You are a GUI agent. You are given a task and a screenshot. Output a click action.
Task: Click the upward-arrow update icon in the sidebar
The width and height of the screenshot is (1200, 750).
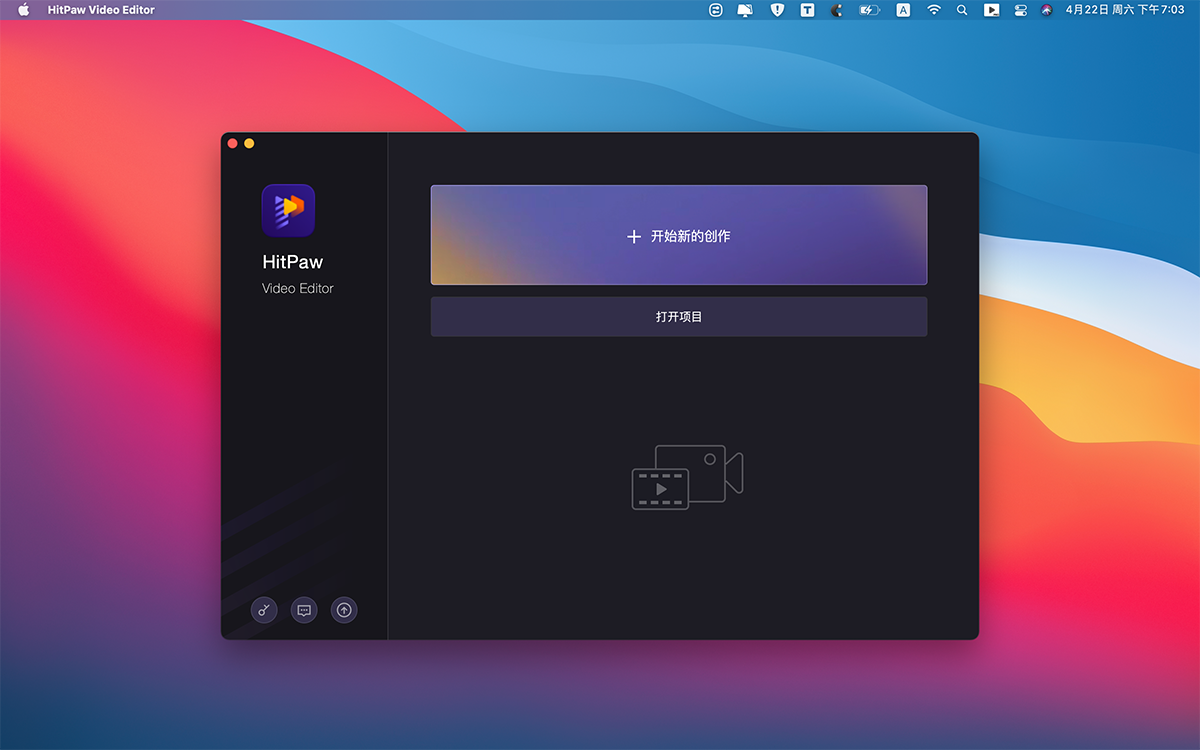coord(344,610)
